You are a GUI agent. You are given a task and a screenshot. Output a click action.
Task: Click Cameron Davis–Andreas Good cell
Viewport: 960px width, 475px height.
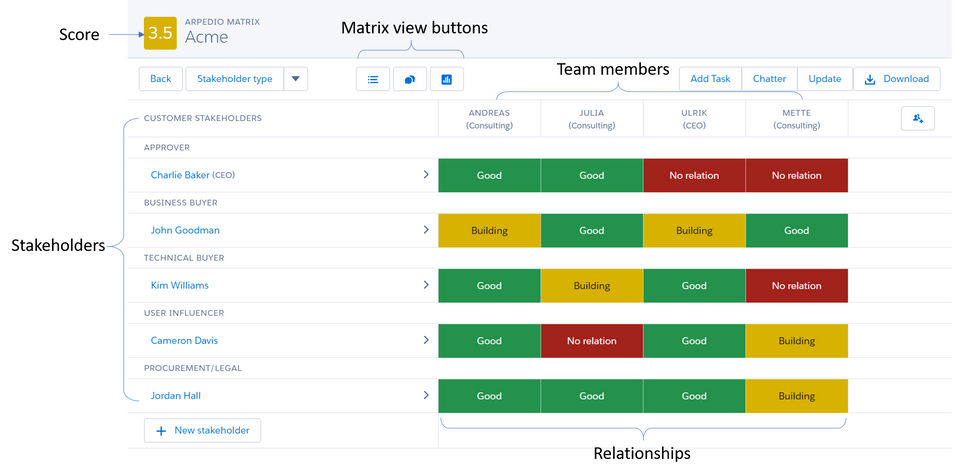[x=489, y=340]
